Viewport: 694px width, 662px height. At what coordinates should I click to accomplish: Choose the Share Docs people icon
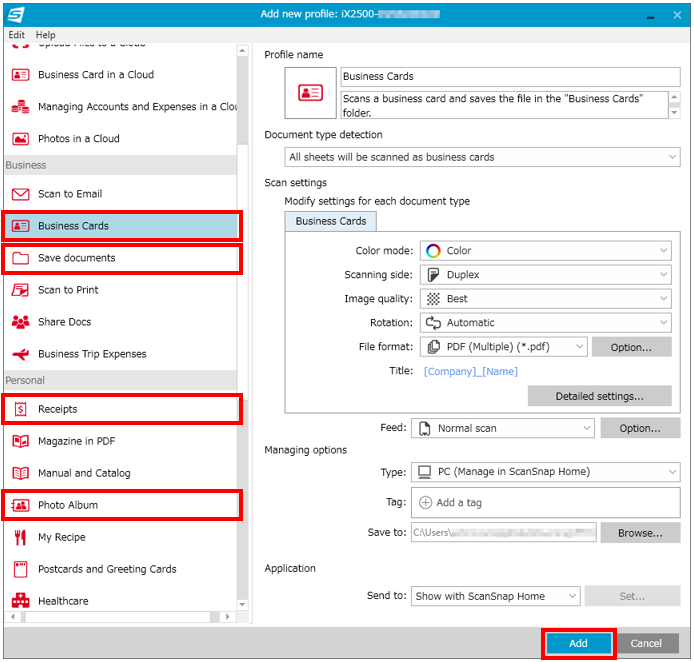[20, 322]
